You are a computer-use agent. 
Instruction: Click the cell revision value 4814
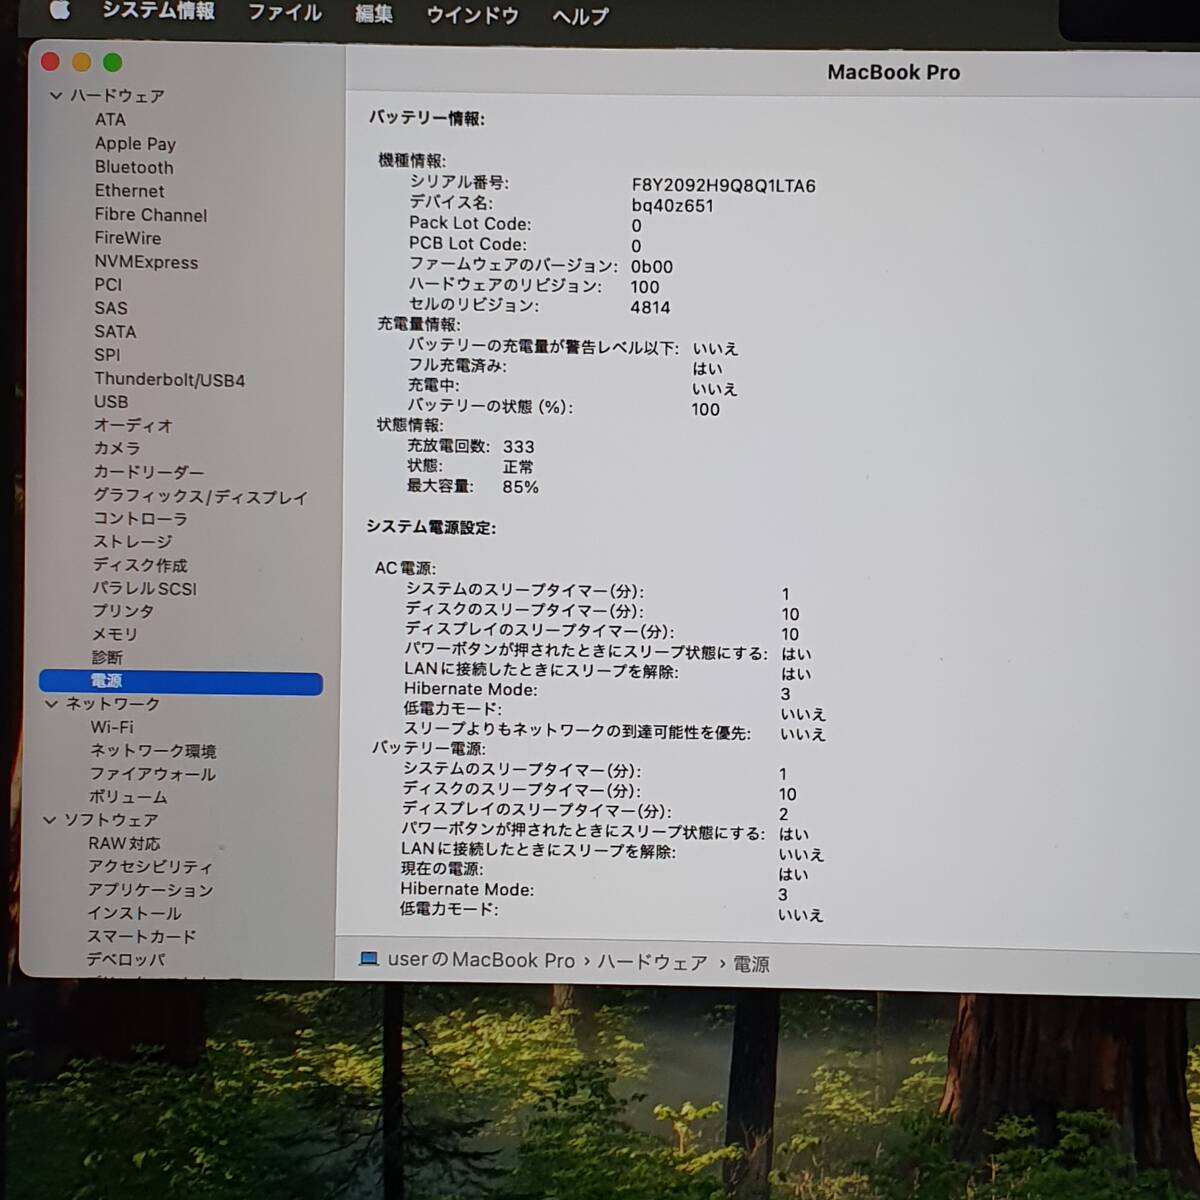click(650, 307)
